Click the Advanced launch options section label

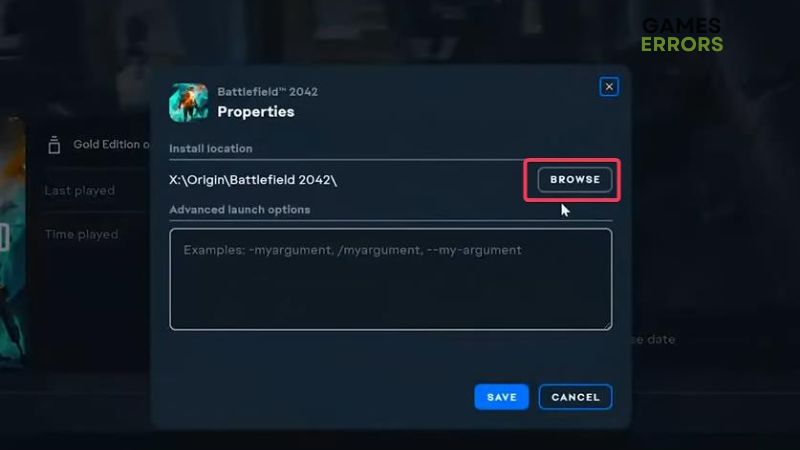239,210
